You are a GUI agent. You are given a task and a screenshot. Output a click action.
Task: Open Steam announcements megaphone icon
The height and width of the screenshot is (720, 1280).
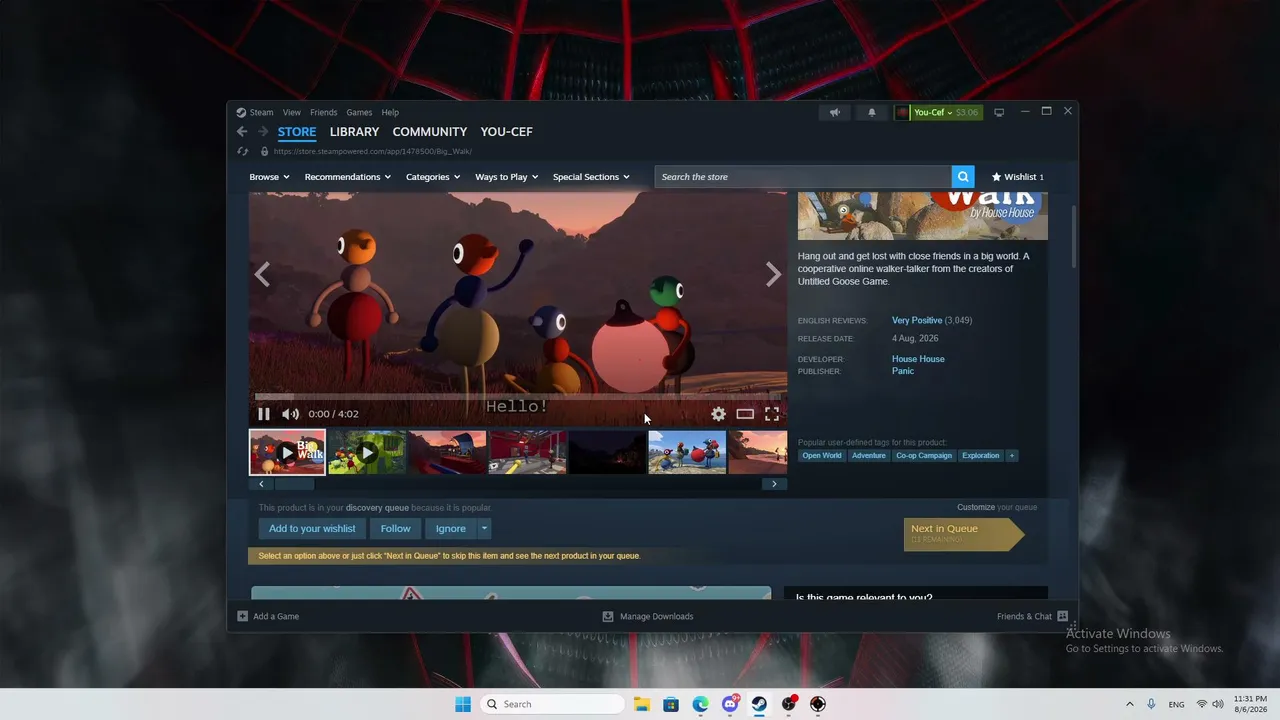pyautogui.click(x=835, y=113)
